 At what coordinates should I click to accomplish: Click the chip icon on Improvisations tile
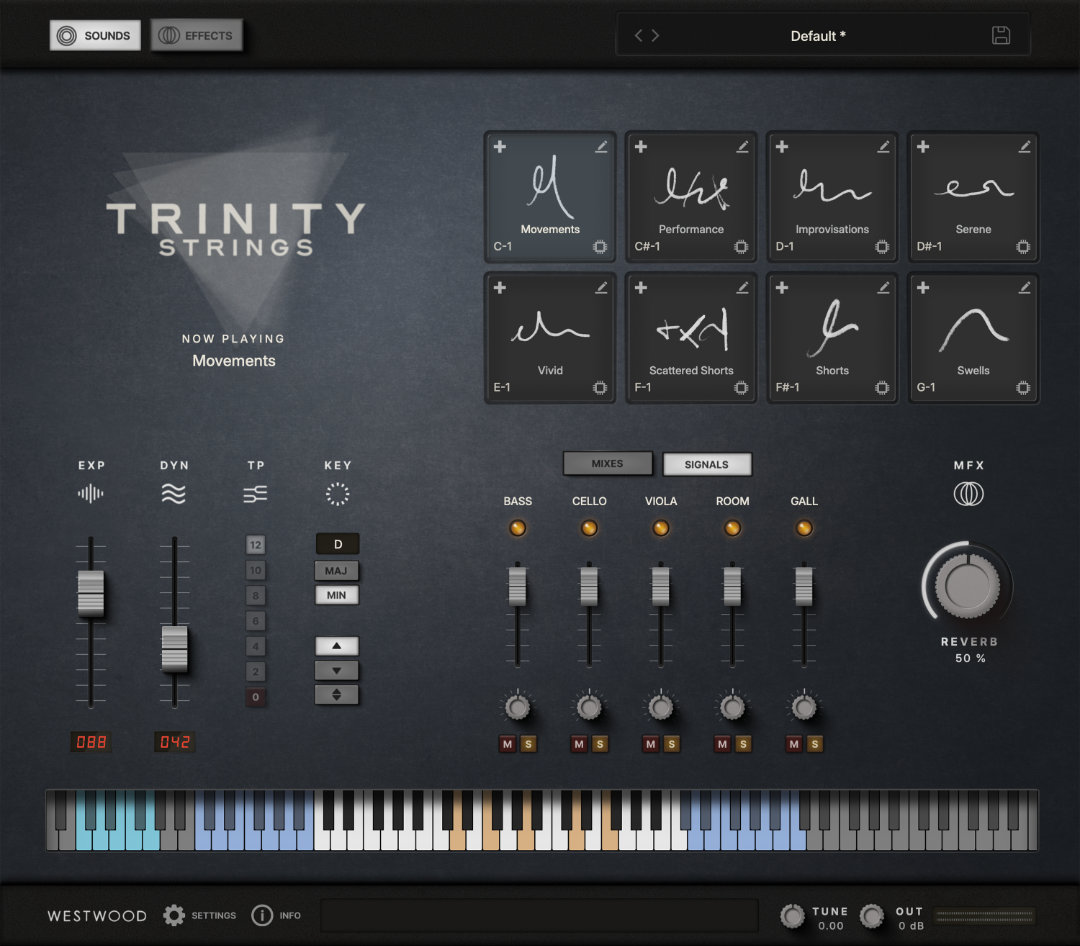[882, 247]
